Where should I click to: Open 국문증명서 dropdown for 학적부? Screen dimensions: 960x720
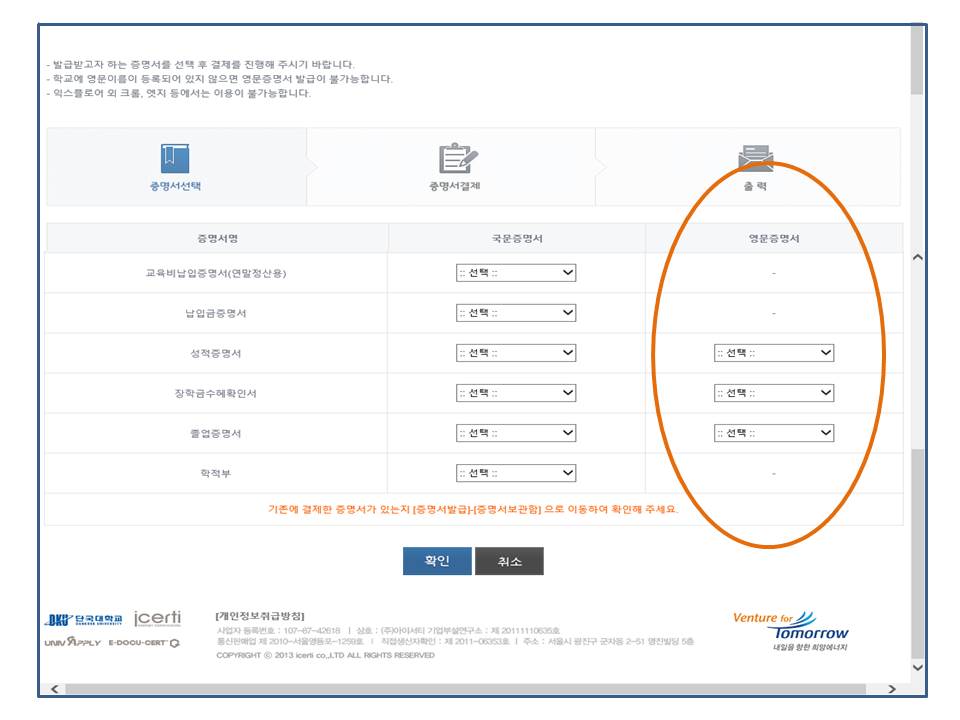(x=516, y=473)
